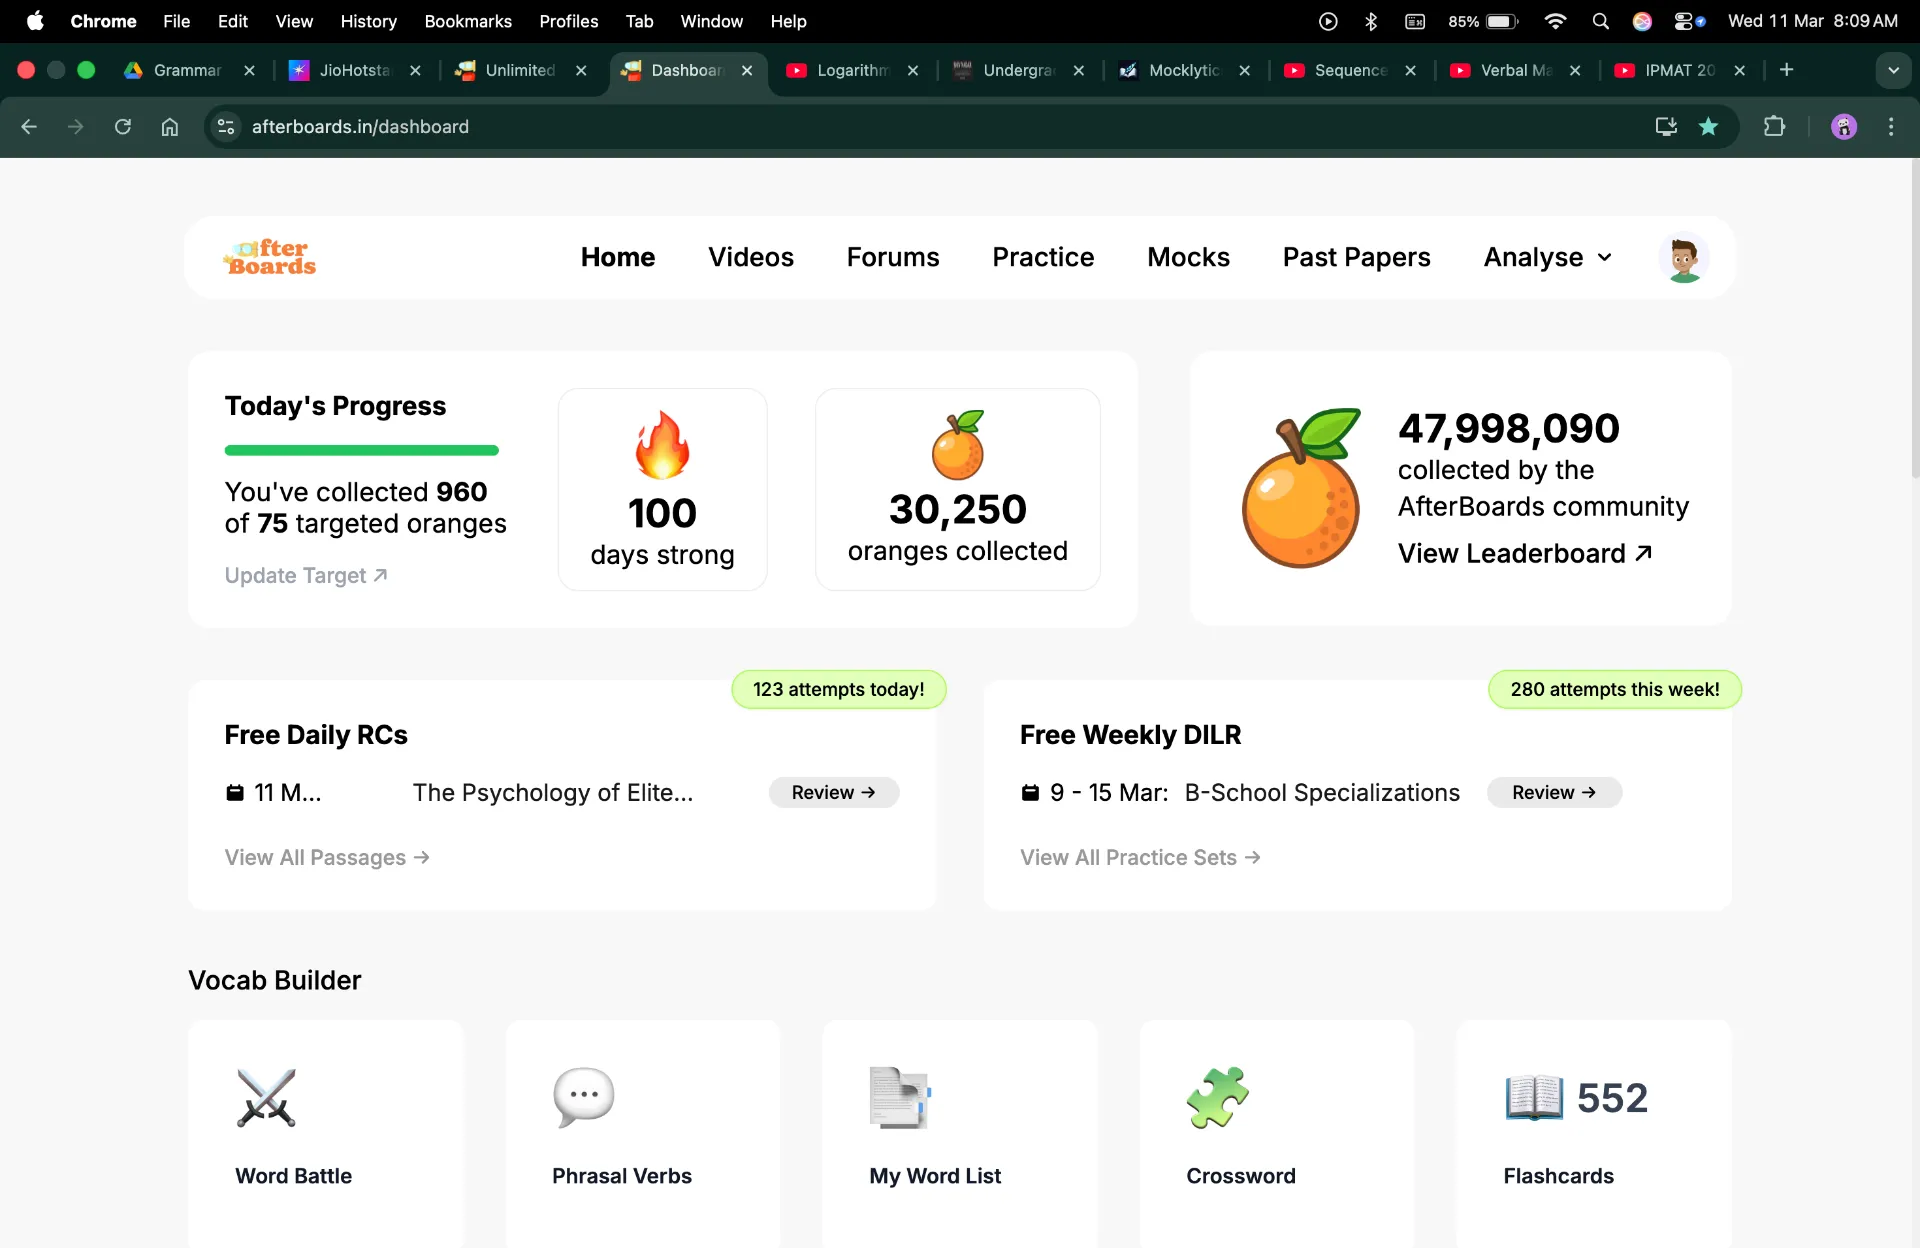Image resolution: width=1920 pixels, height=1248 pixels.
Task: Open Past Papers section
Action: (1356, 257)
